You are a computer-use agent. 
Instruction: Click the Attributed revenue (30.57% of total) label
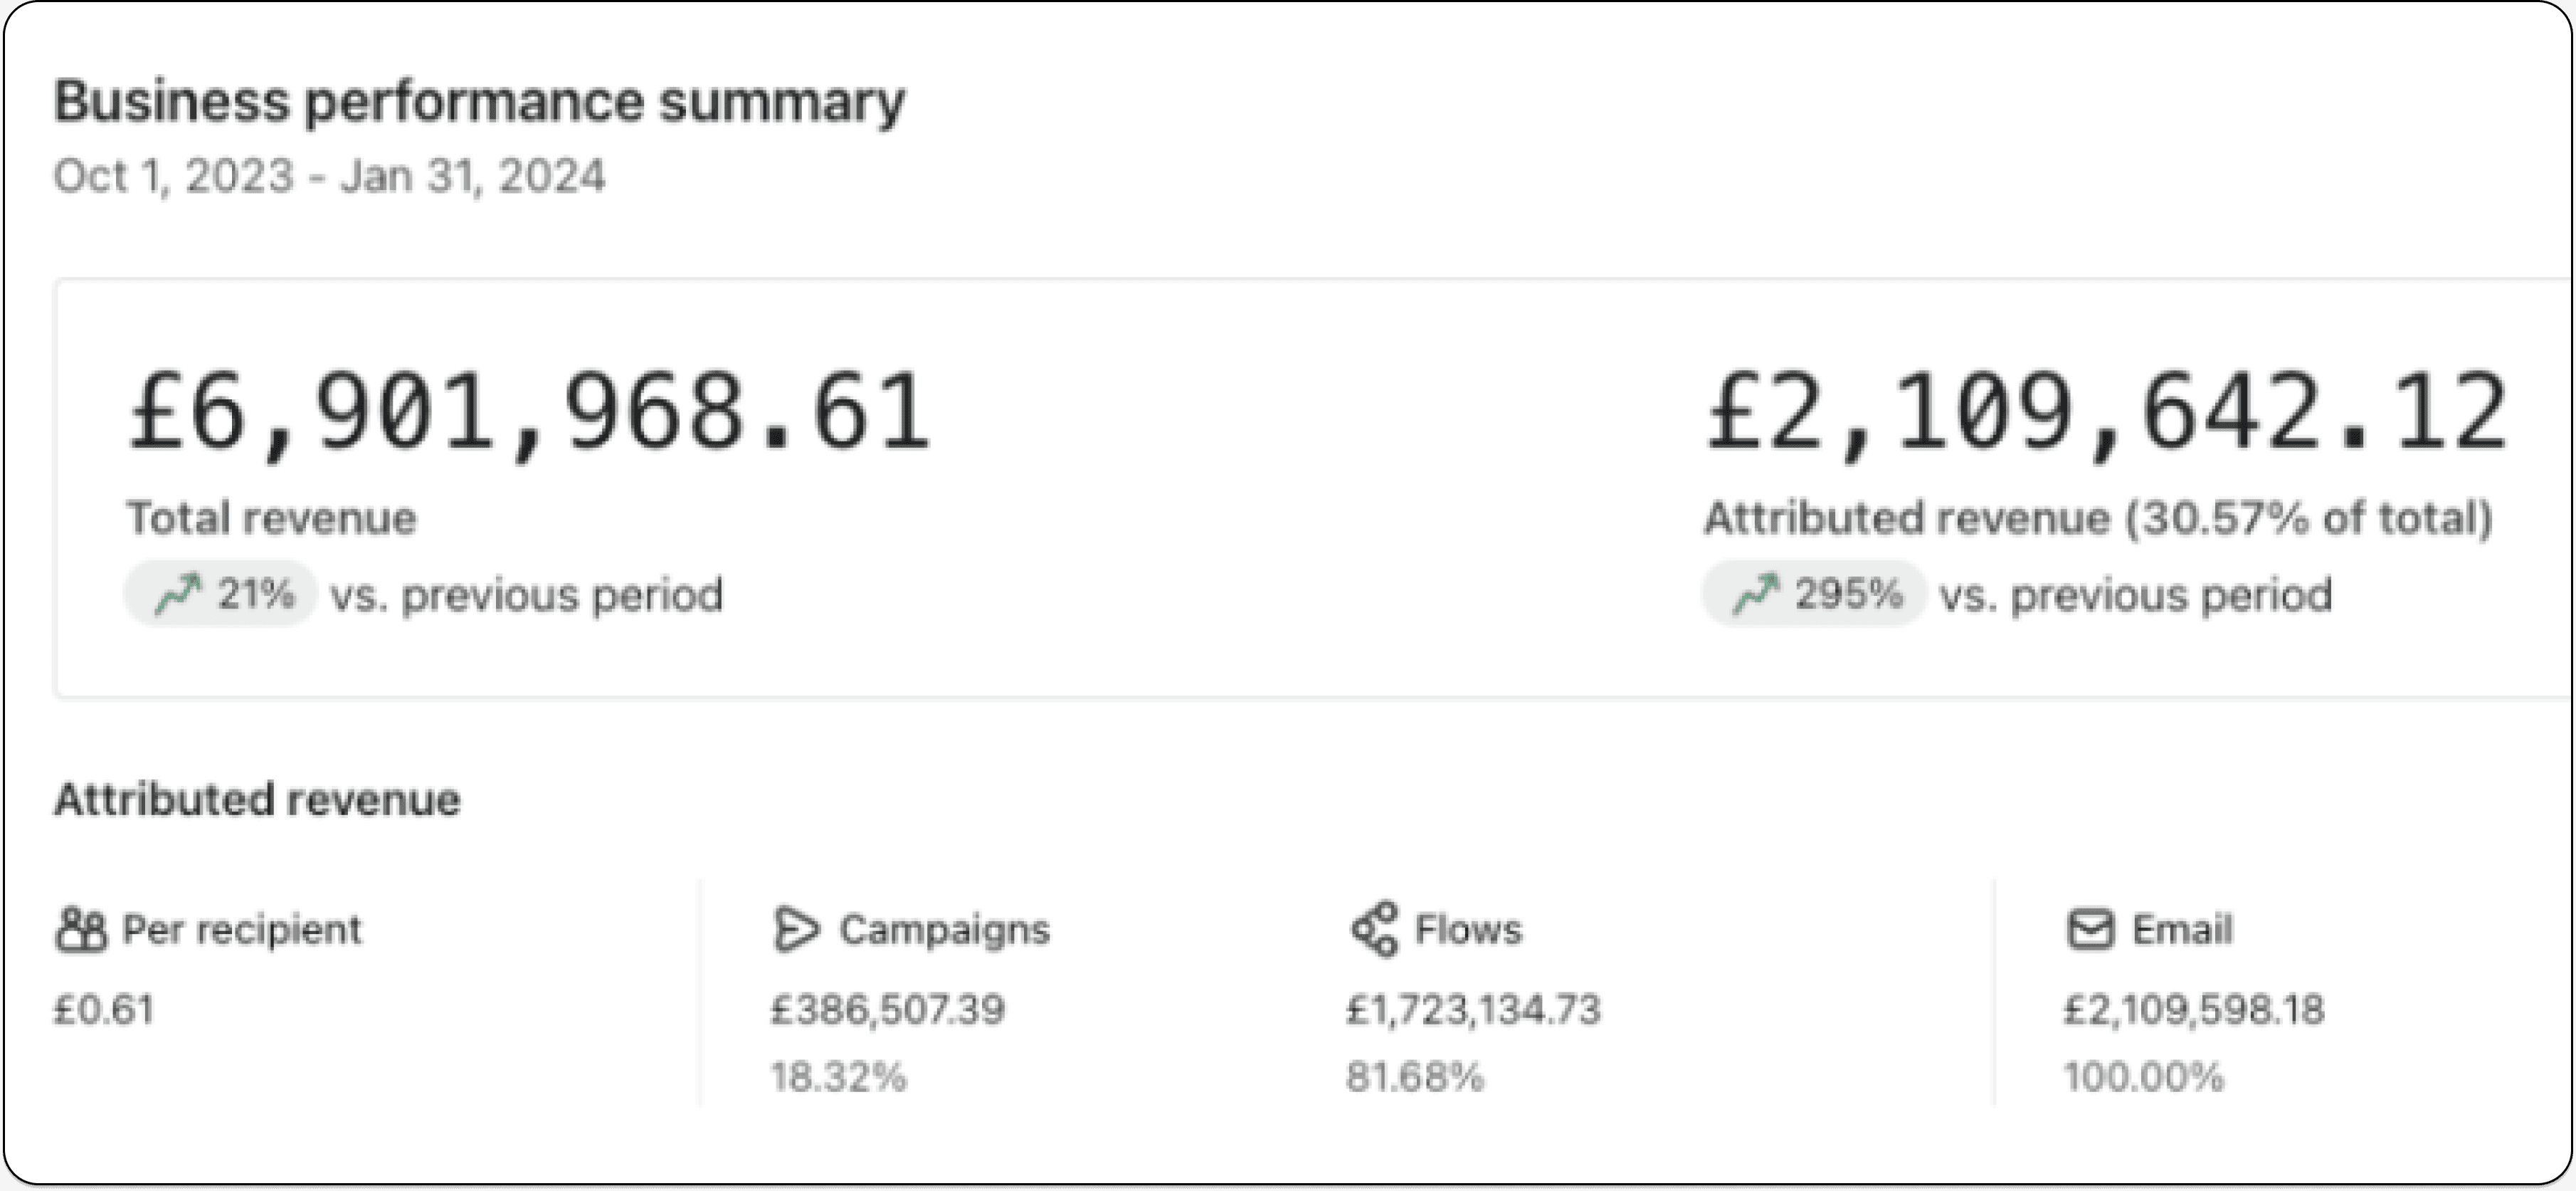pyautogui.click(x=2098, y=519)
